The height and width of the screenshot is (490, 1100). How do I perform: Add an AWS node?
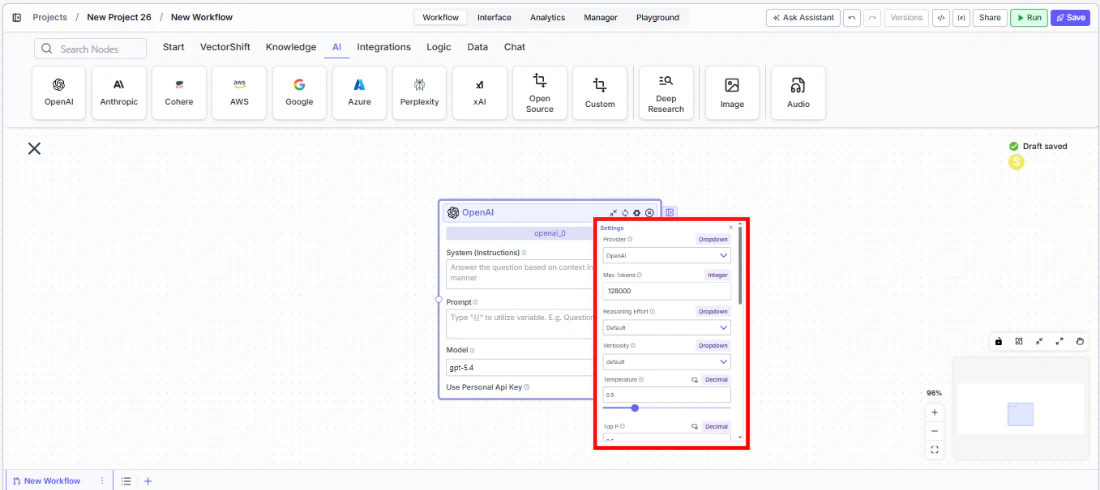tap(239, 93)
